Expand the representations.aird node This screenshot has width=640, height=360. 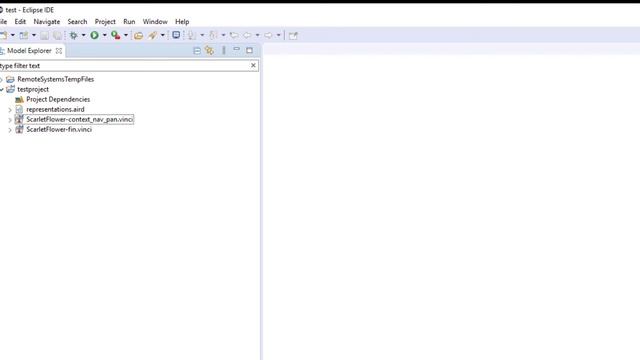pyautogui.click(x=10, y=110)
